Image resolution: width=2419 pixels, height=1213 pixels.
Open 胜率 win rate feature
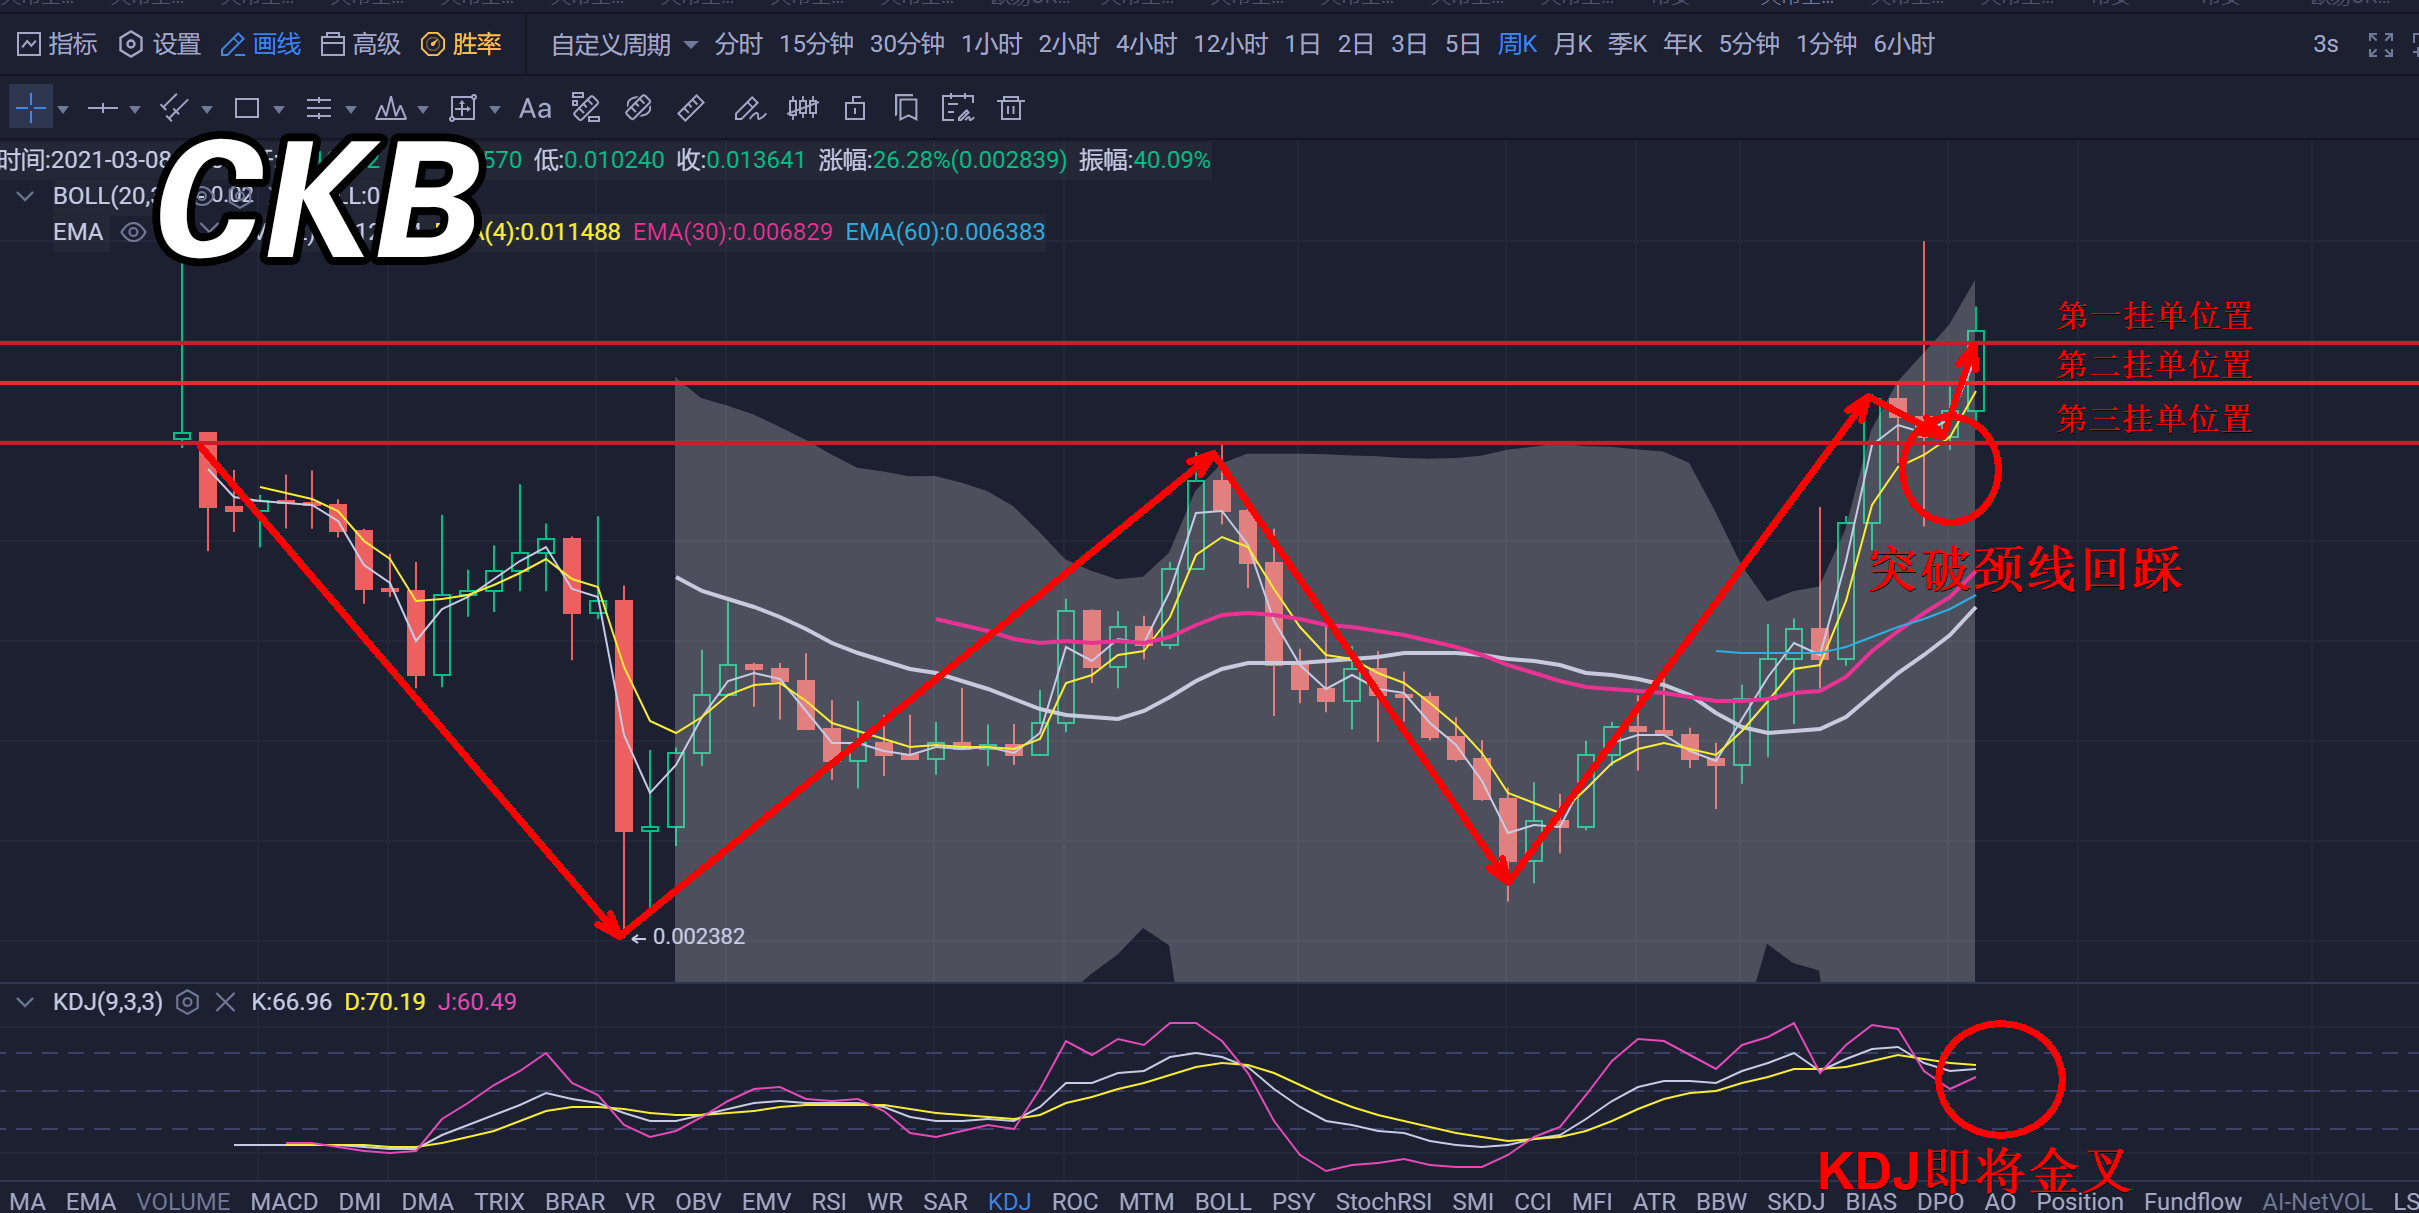(x=461, y=44)
